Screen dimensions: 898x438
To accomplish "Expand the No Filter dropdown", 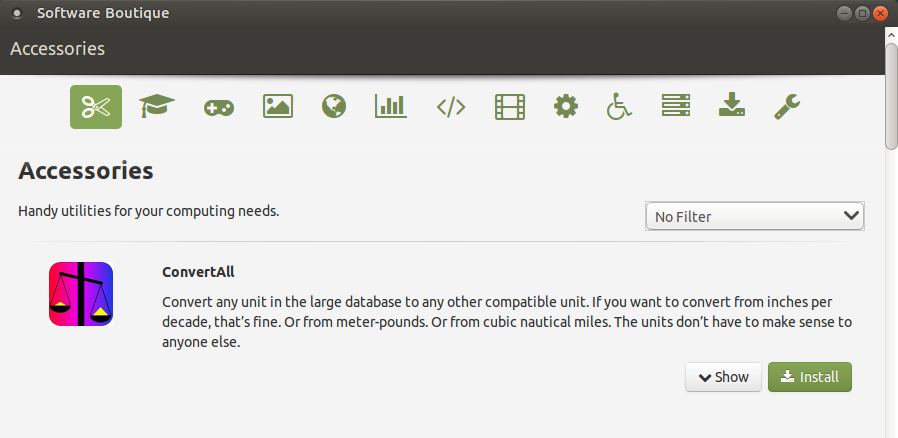I will [755, 215].
